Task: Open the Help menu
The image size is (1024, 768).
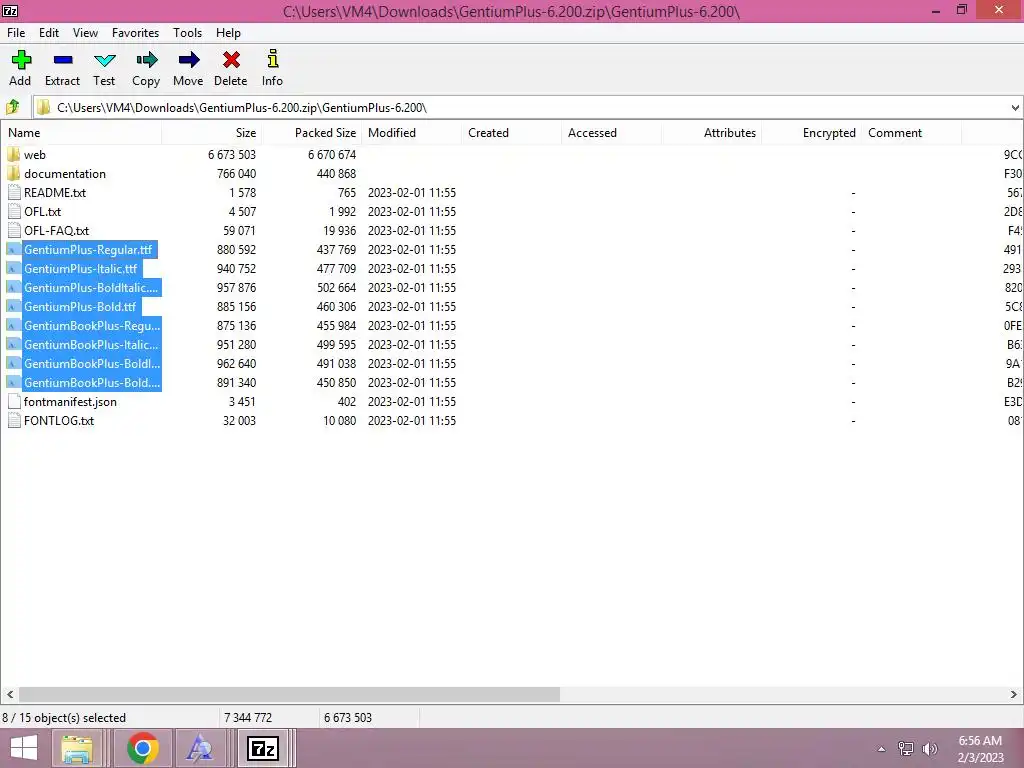Action: tap(229, 33)
